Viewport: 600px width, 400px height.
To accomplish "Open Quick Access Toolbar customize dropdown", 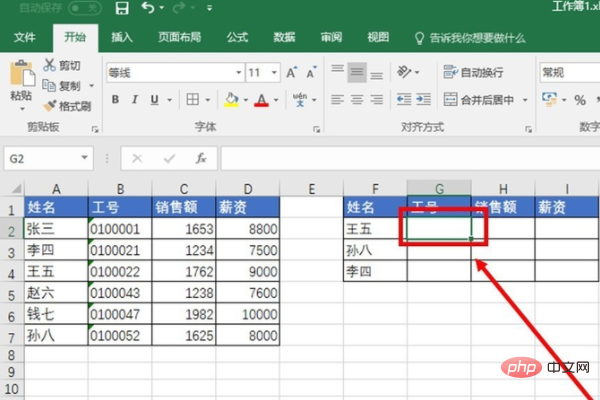I will 209,8.
